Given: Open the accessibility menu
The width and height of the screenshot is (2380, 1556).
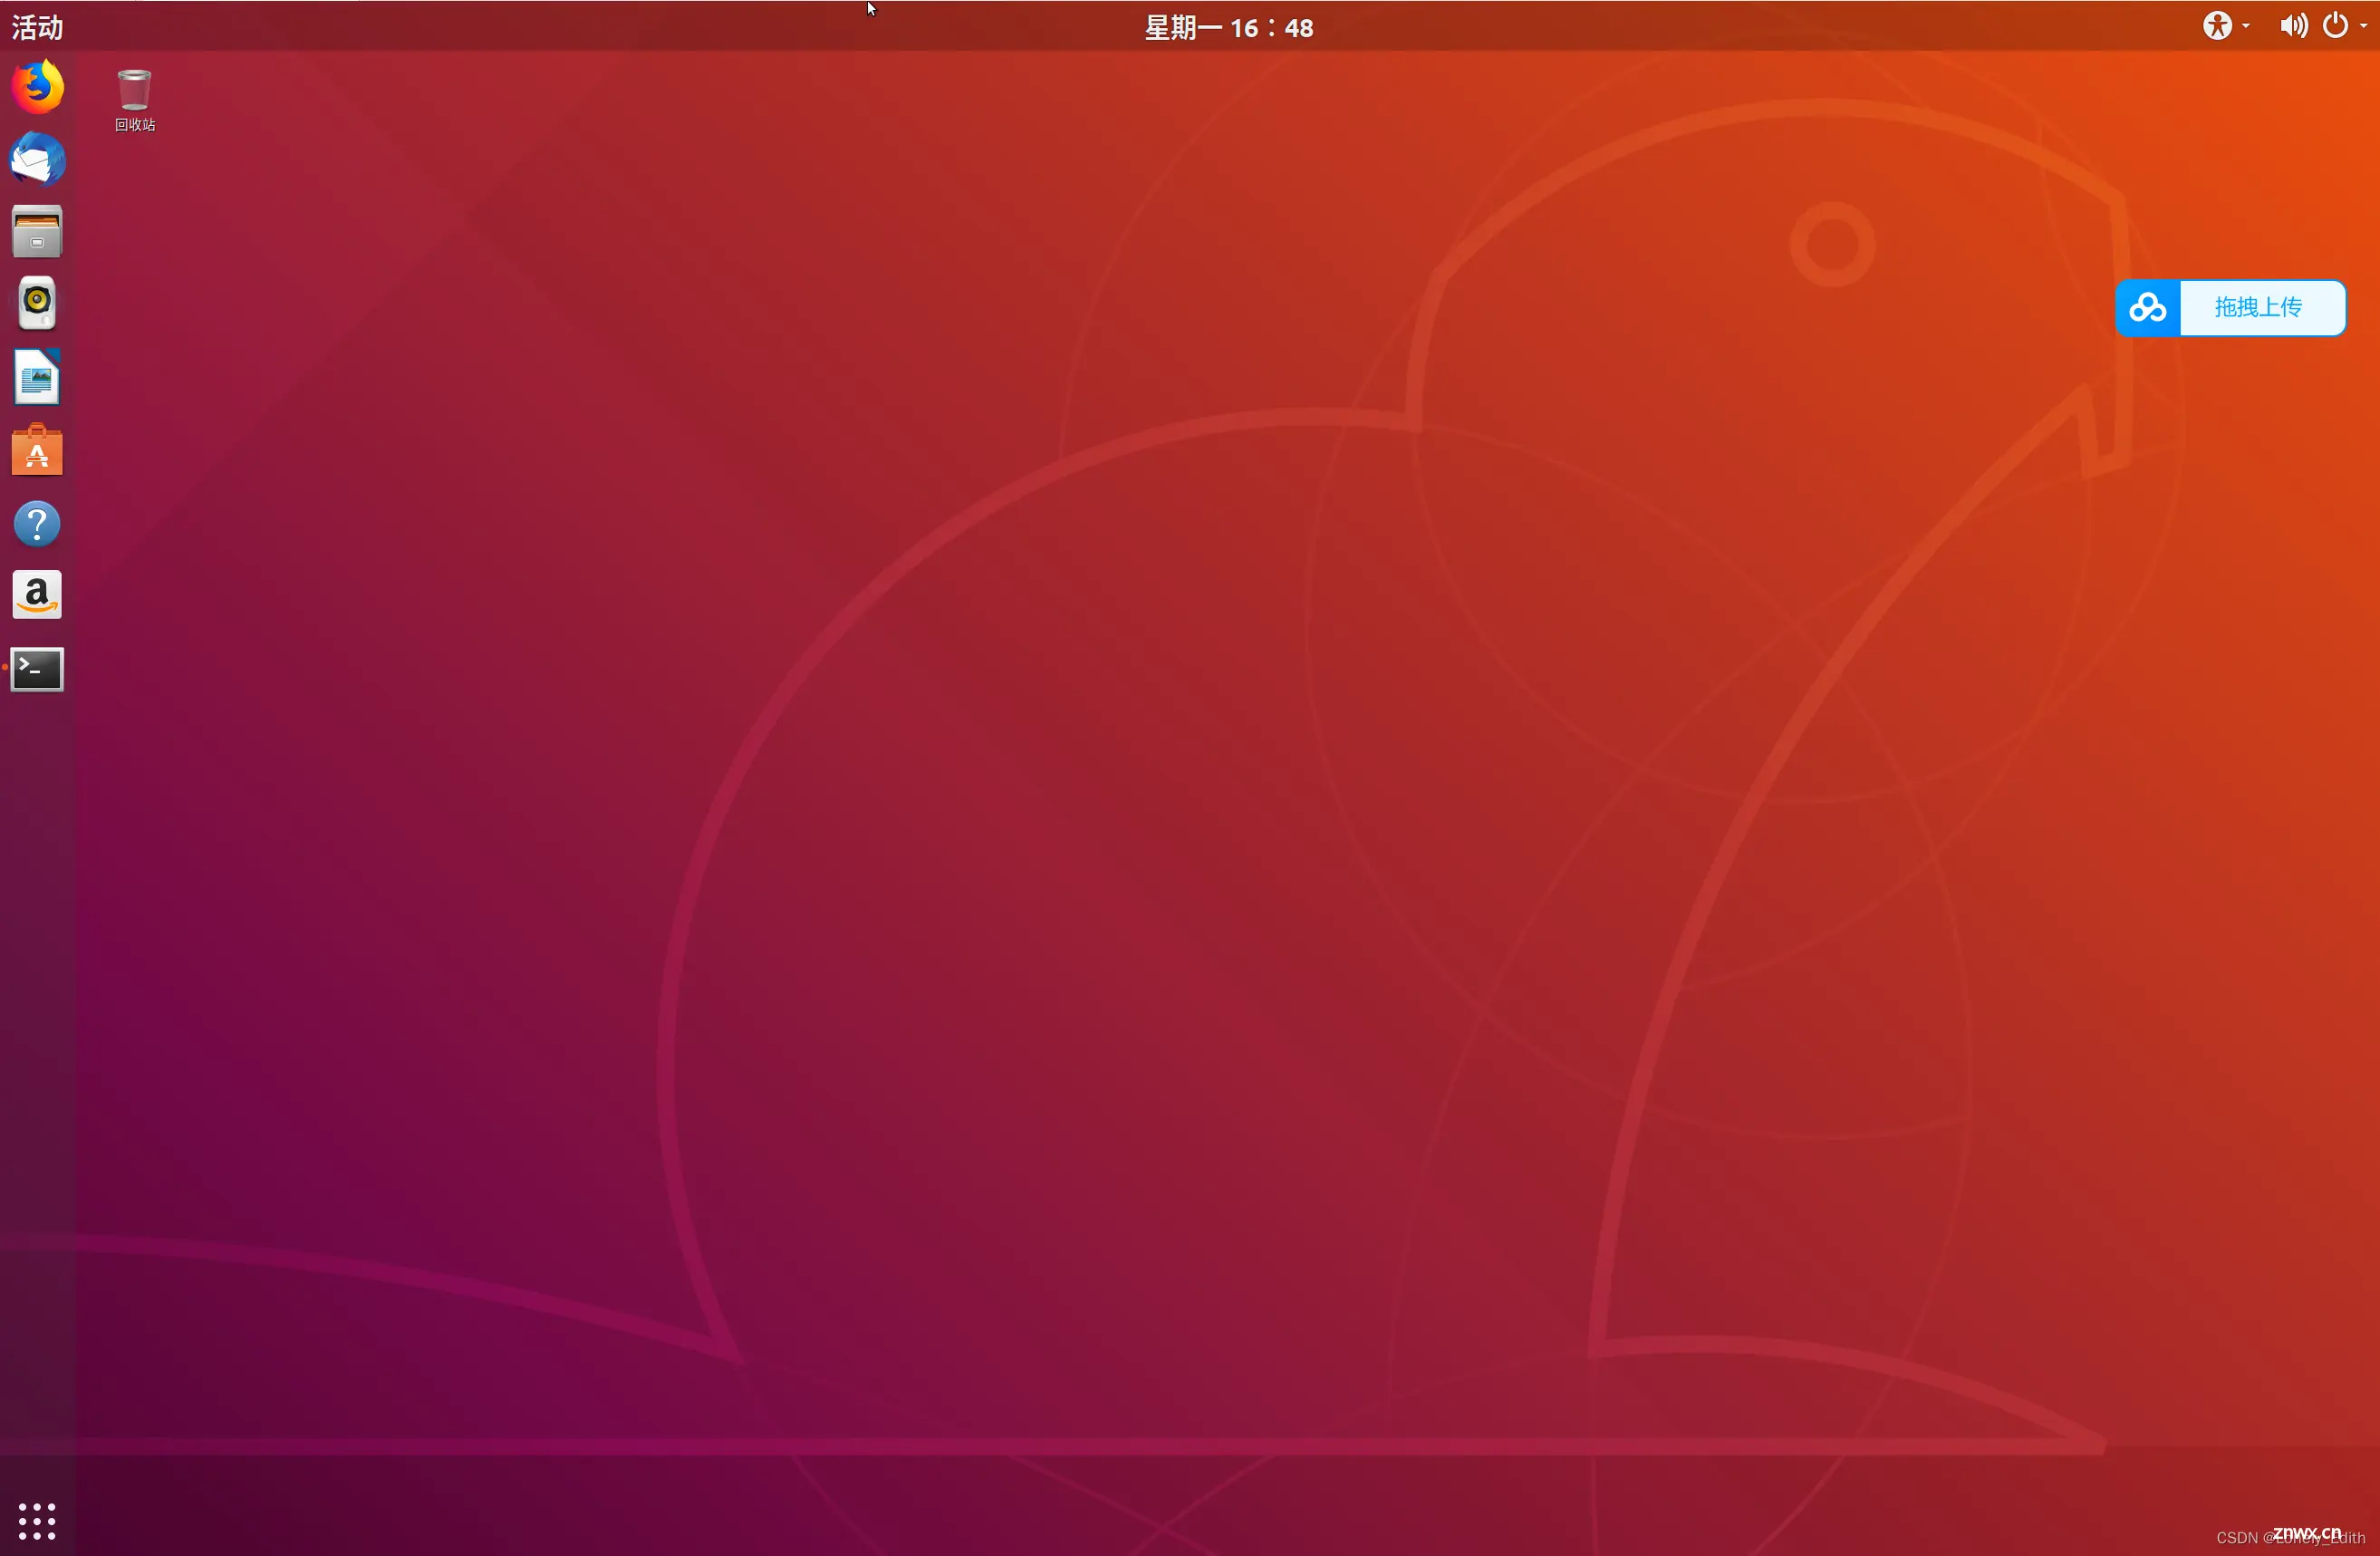Looking at the screenshot, I should (x=2224, y=26).
